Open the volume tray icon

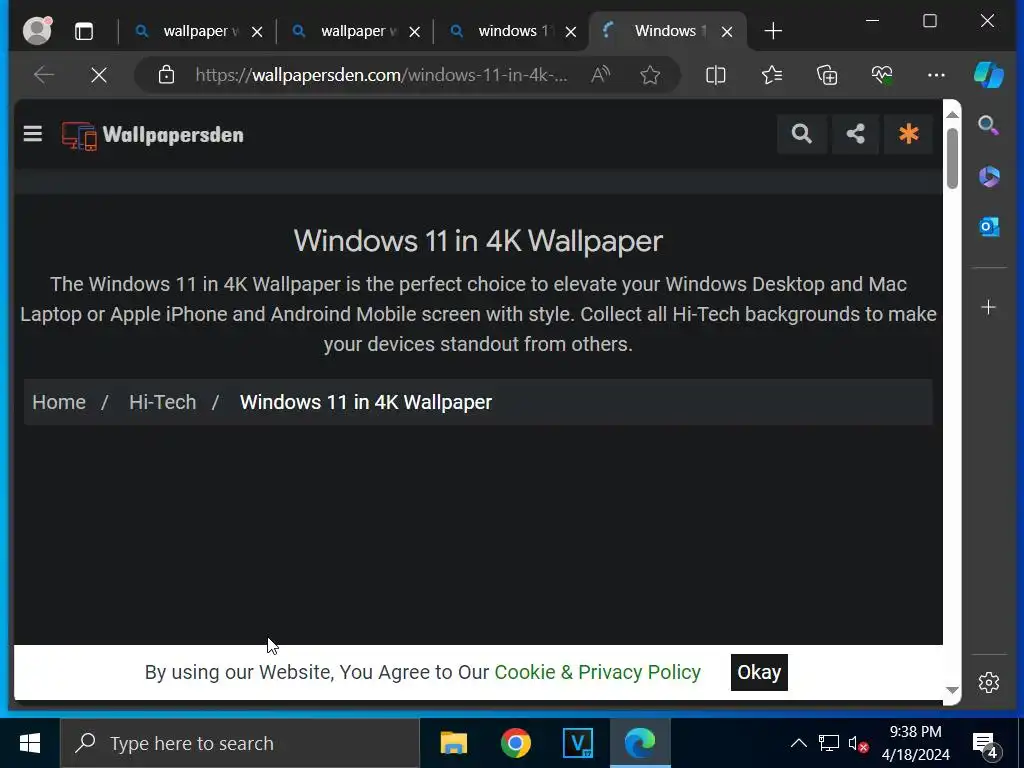857,743
